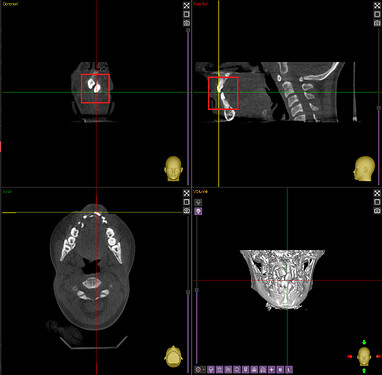The width and height of the screenshot is (382, 375).
Task: Take a snapshot of the Axial view
Action: tap(186, 211)
